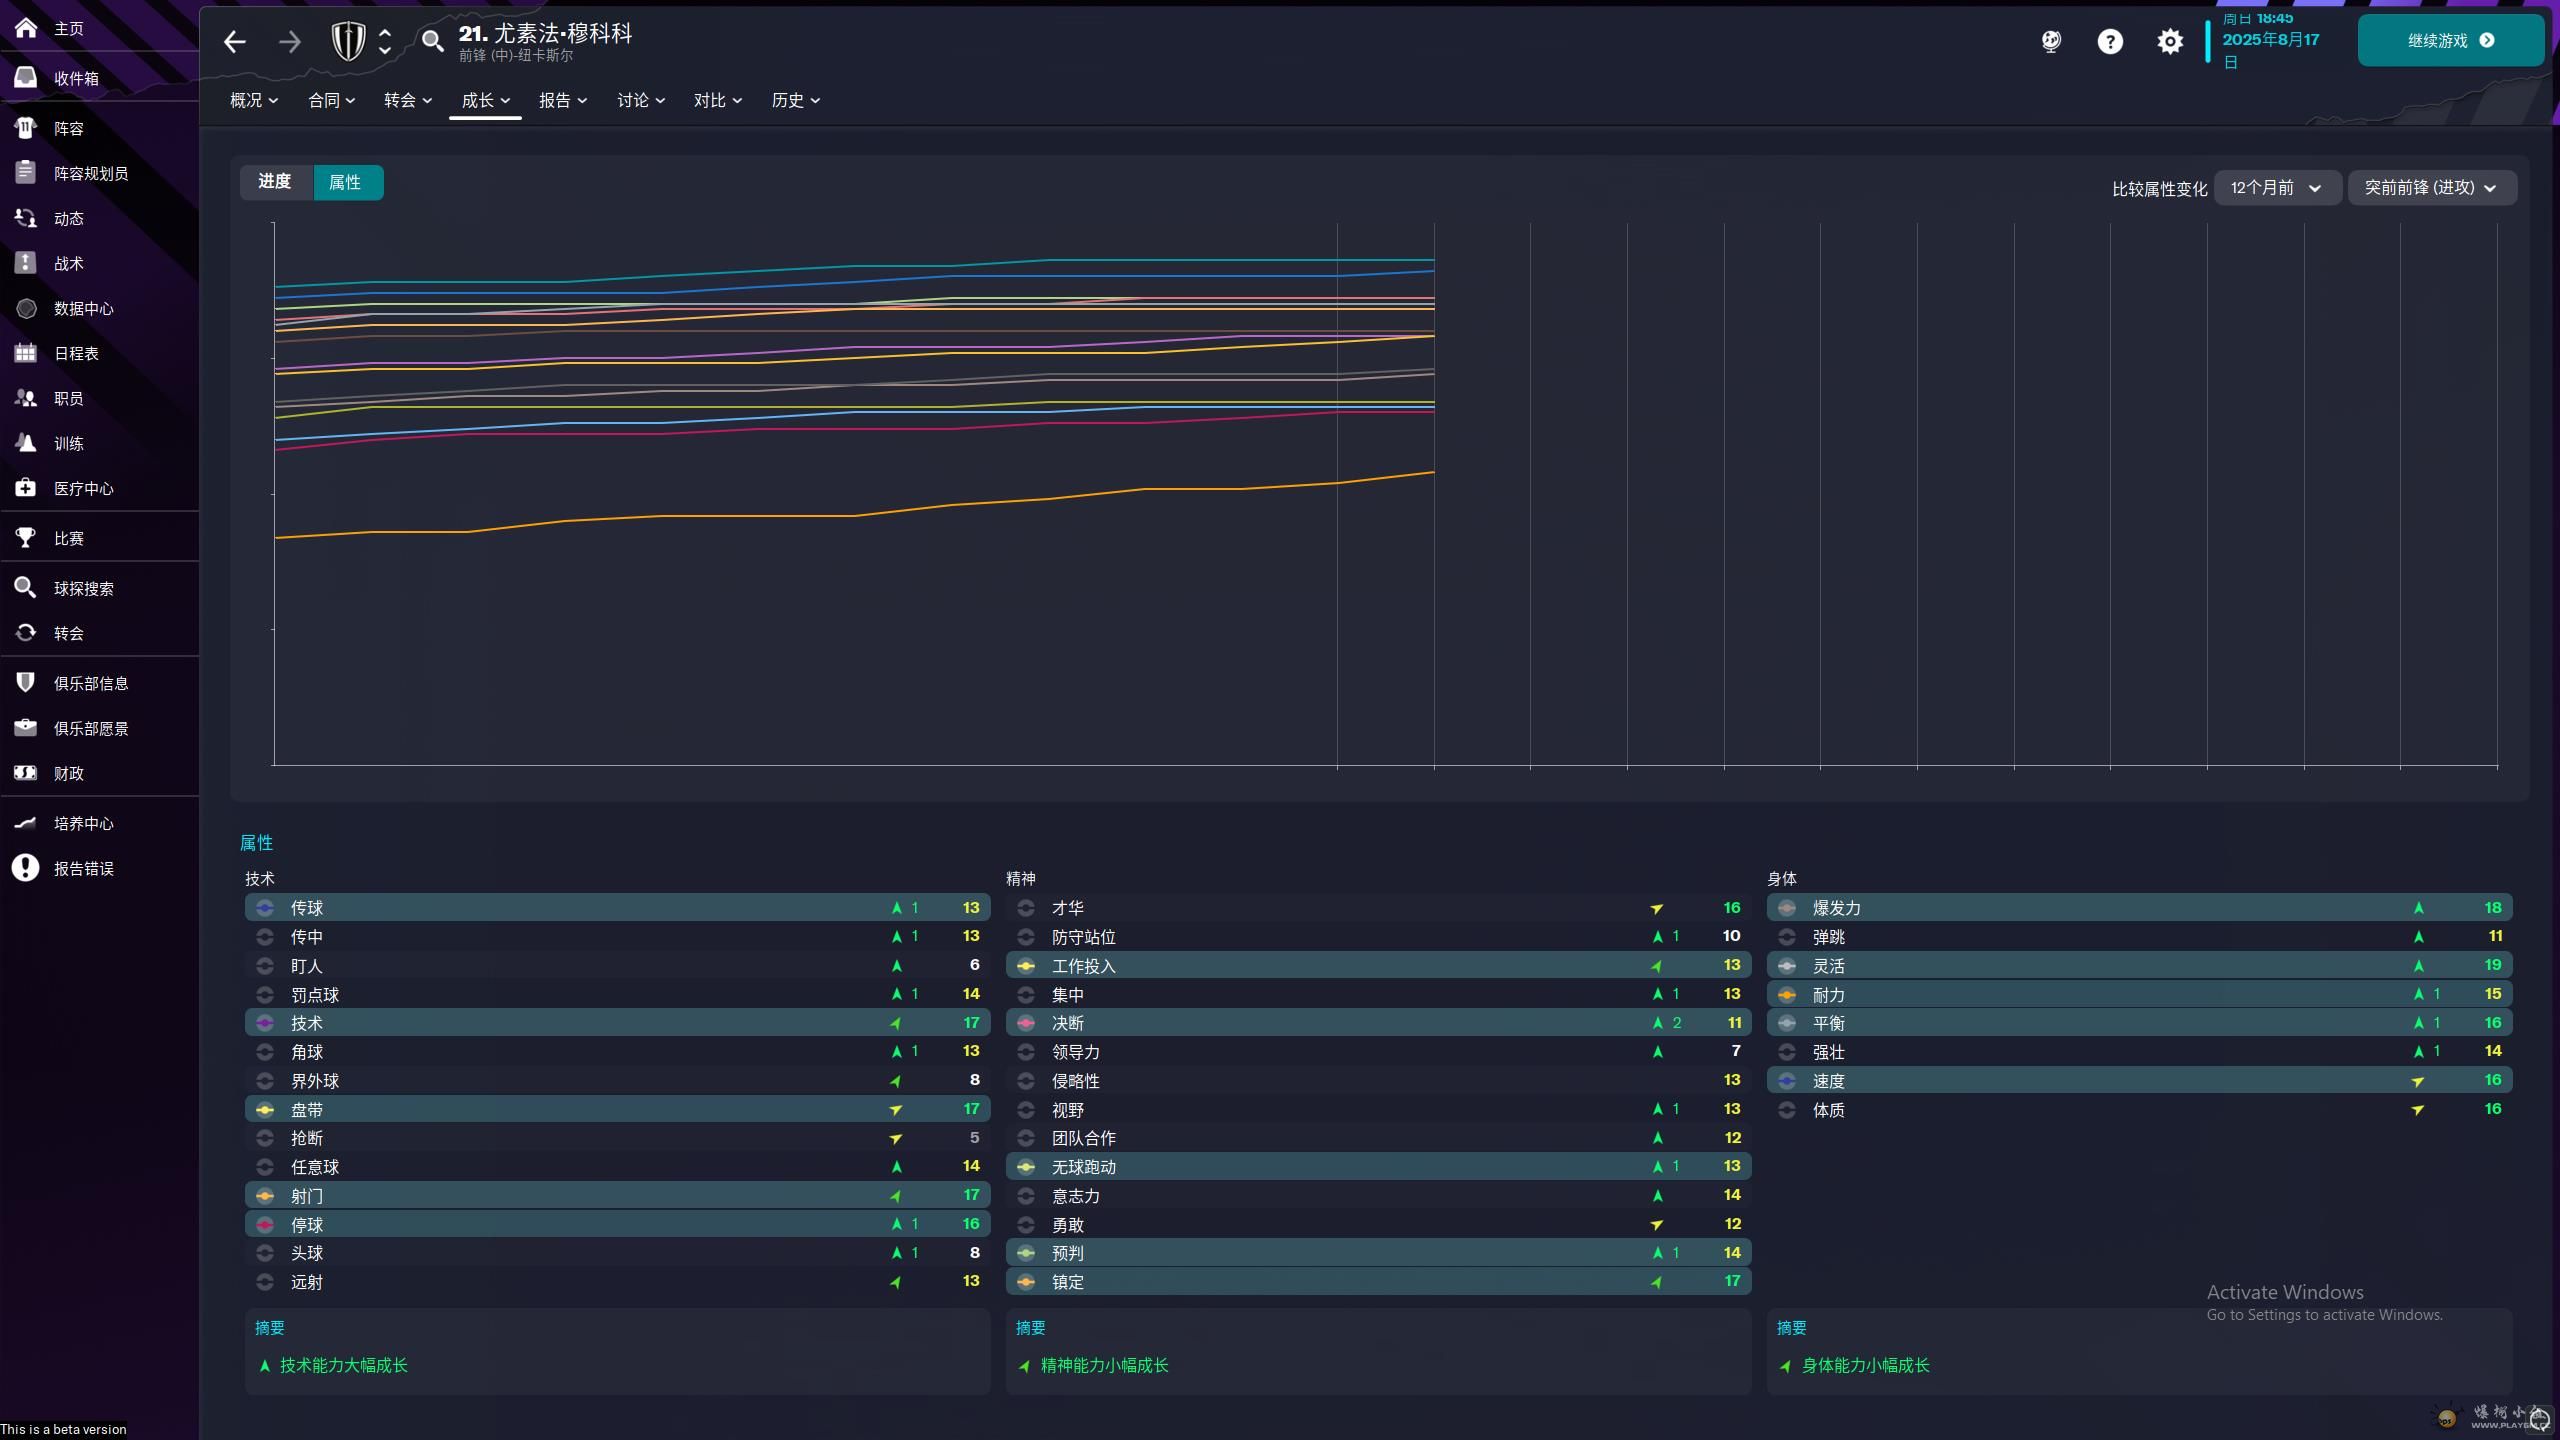Click the 2025年8月17 date display
This screenshot has height=1440, width=2560.
click(x=2271, y=40)
